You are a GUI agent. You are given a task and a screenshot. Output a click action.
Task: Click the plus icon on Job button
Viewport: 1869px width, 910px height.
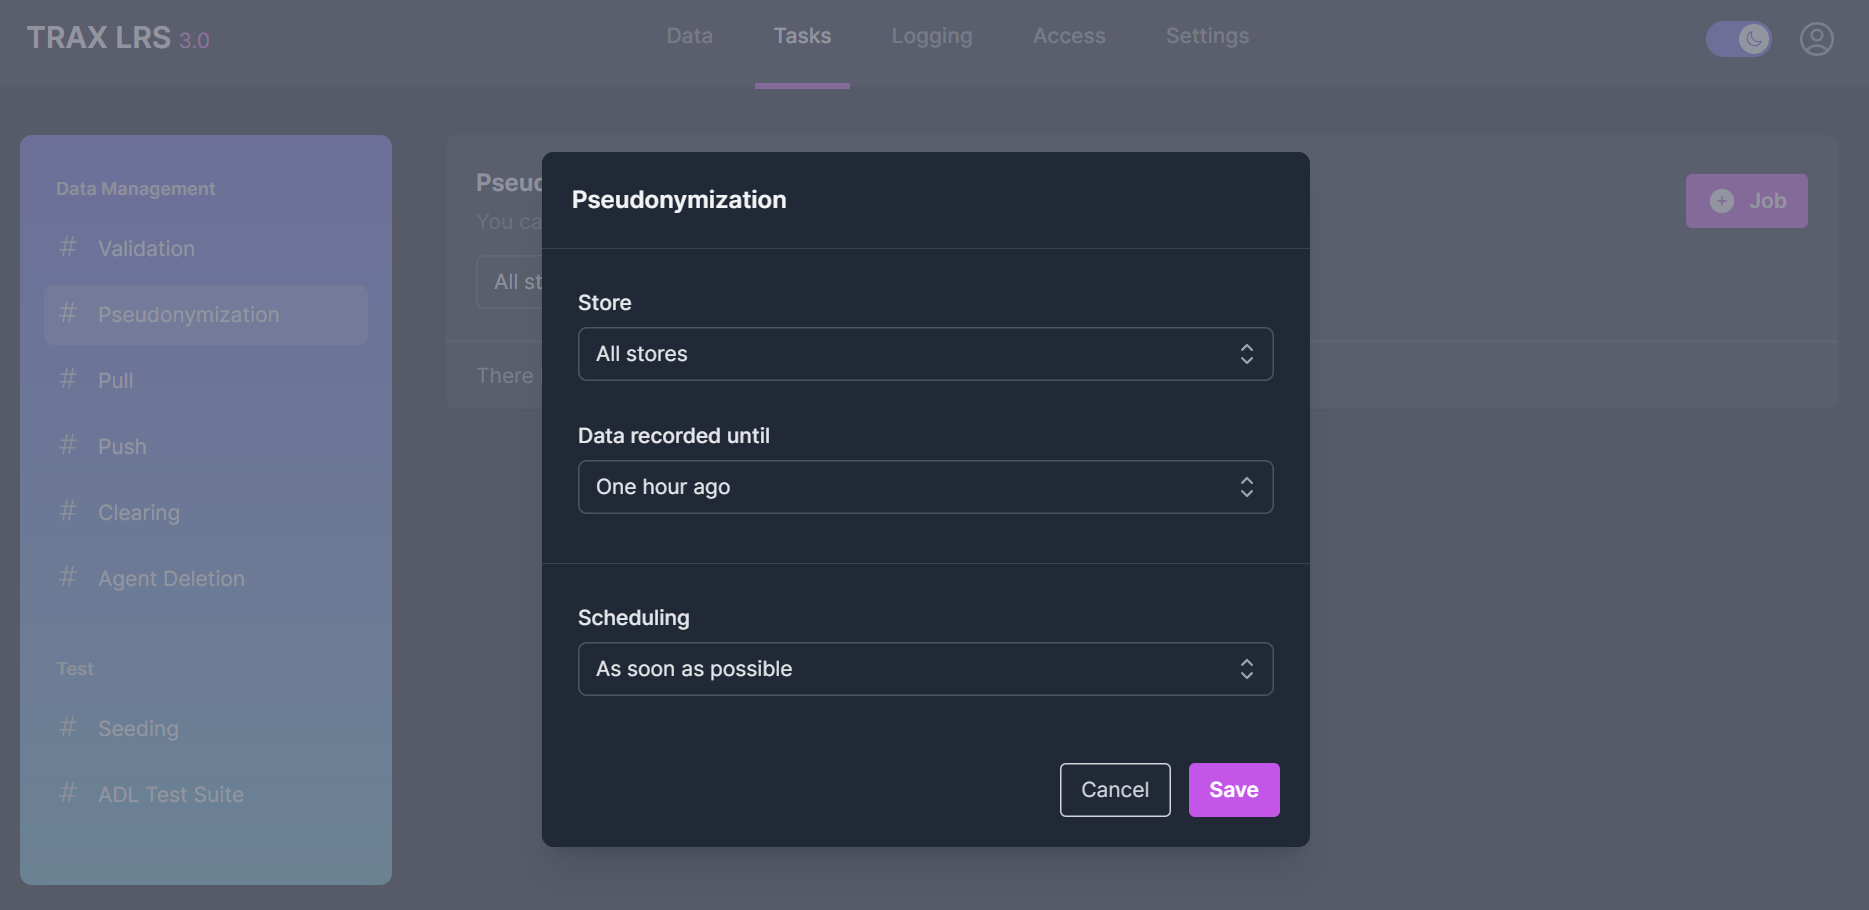tap(1721, 201)
